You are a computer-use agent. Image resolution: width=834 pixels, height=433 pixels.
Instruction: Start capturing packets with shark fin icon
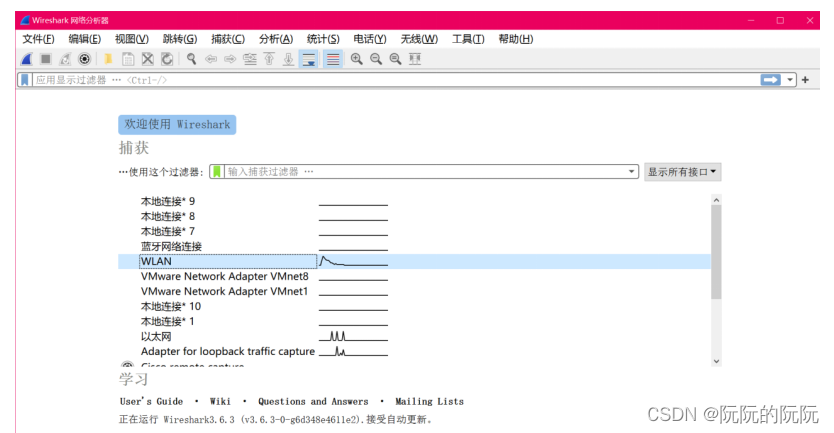pyautogui.click(x=27, y=59)
